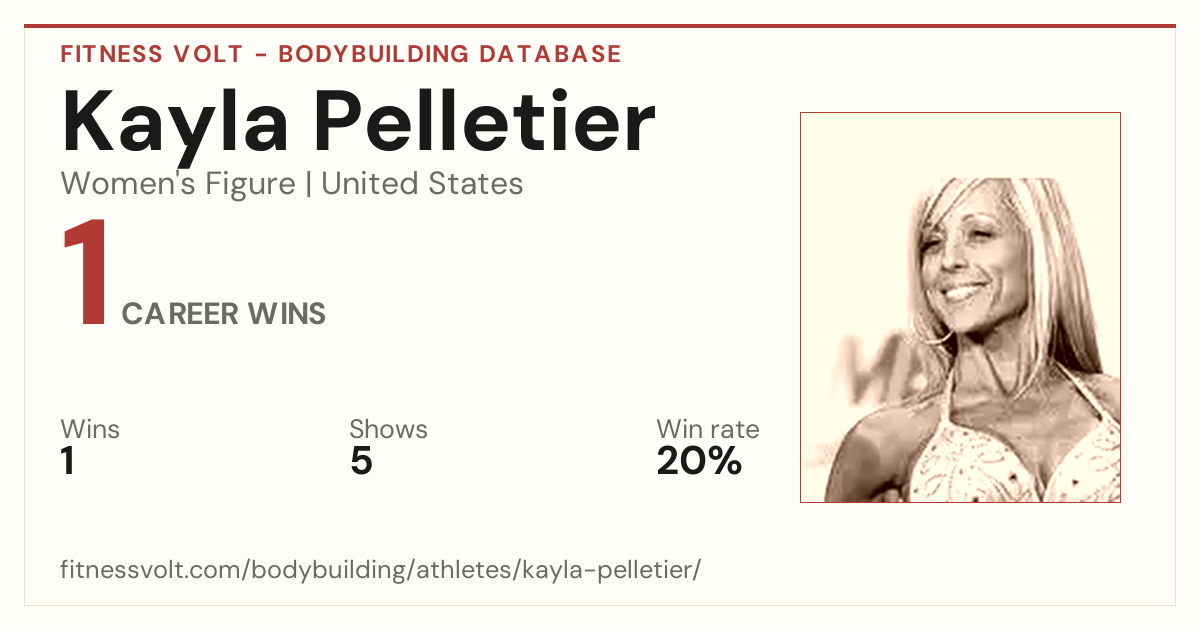This screenshot has width=1200, height=630.
Task: Click the 'United States' country text
Action: pos(422,184)
